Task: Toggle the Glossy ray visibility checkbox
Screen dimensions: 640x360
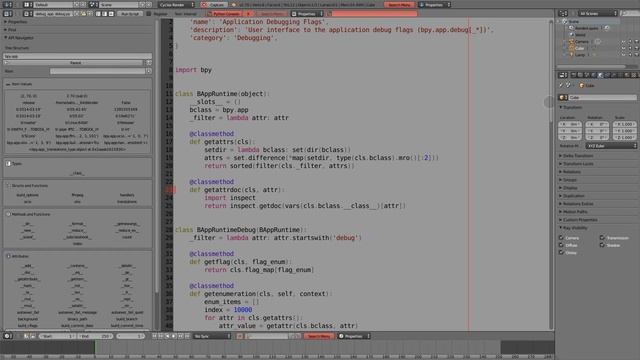Action: (x=562, y=253)
